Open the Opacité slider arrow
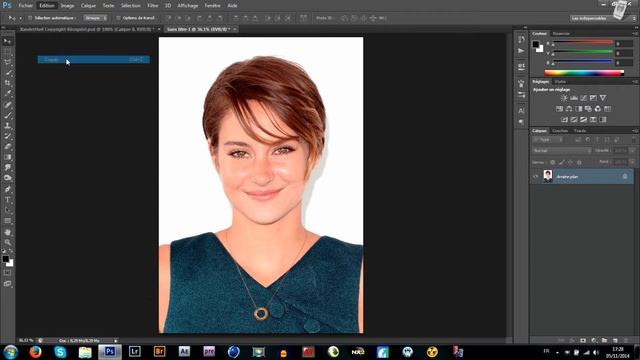 pos(632,151)
